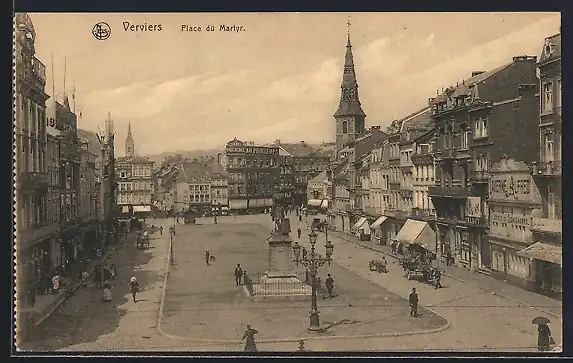Screen dimensions: 573x363
Task: Click the person holding an umbrella
Action: [543, 333]
